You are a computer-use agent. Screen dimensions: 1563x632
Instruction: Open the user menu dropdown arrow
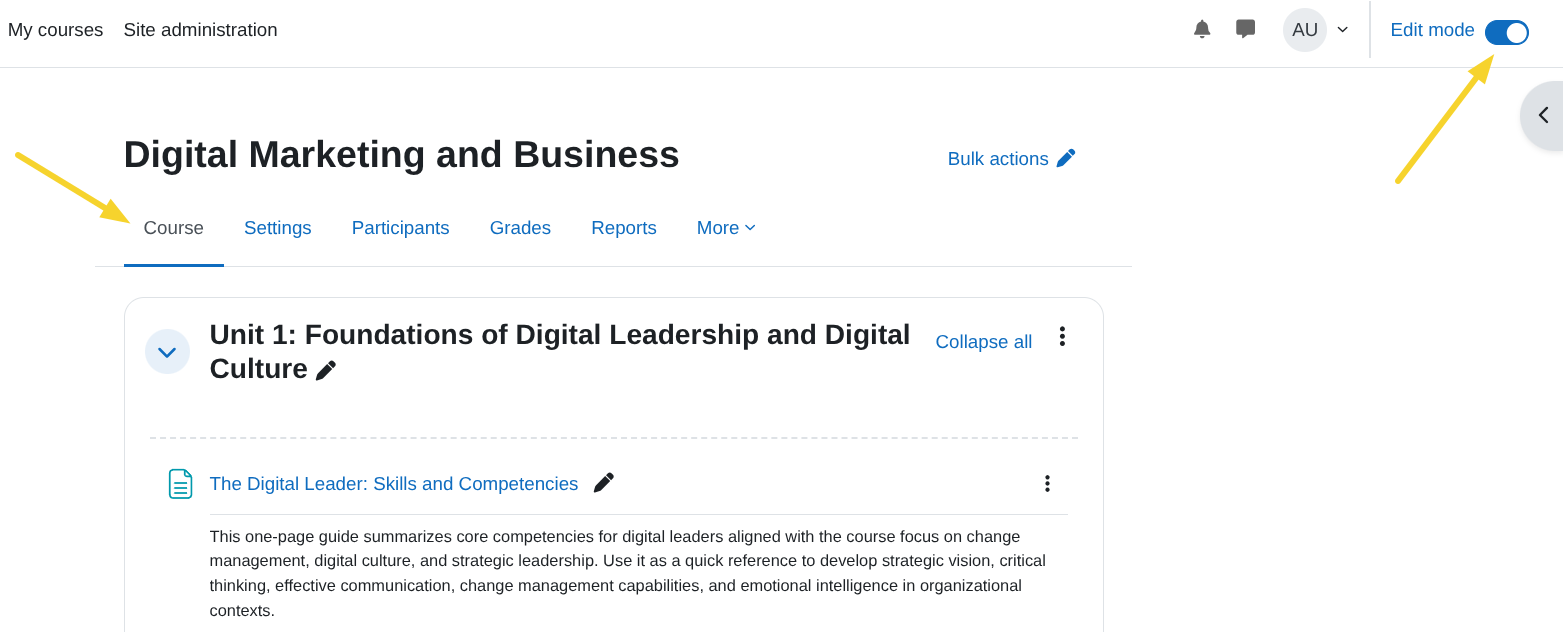tap(1342, 30)
